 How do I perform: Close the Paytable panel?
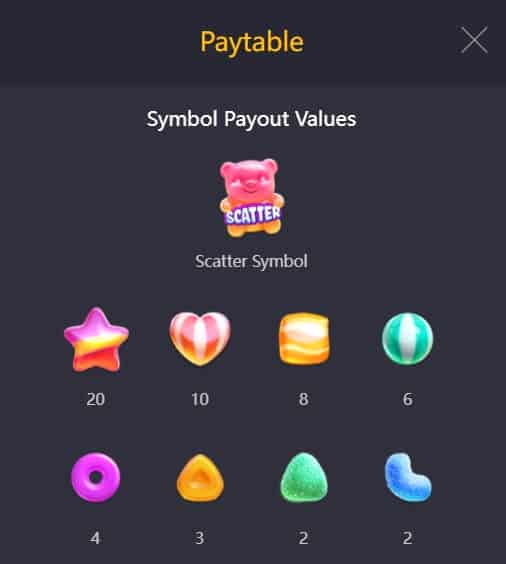tap(474, 40)
